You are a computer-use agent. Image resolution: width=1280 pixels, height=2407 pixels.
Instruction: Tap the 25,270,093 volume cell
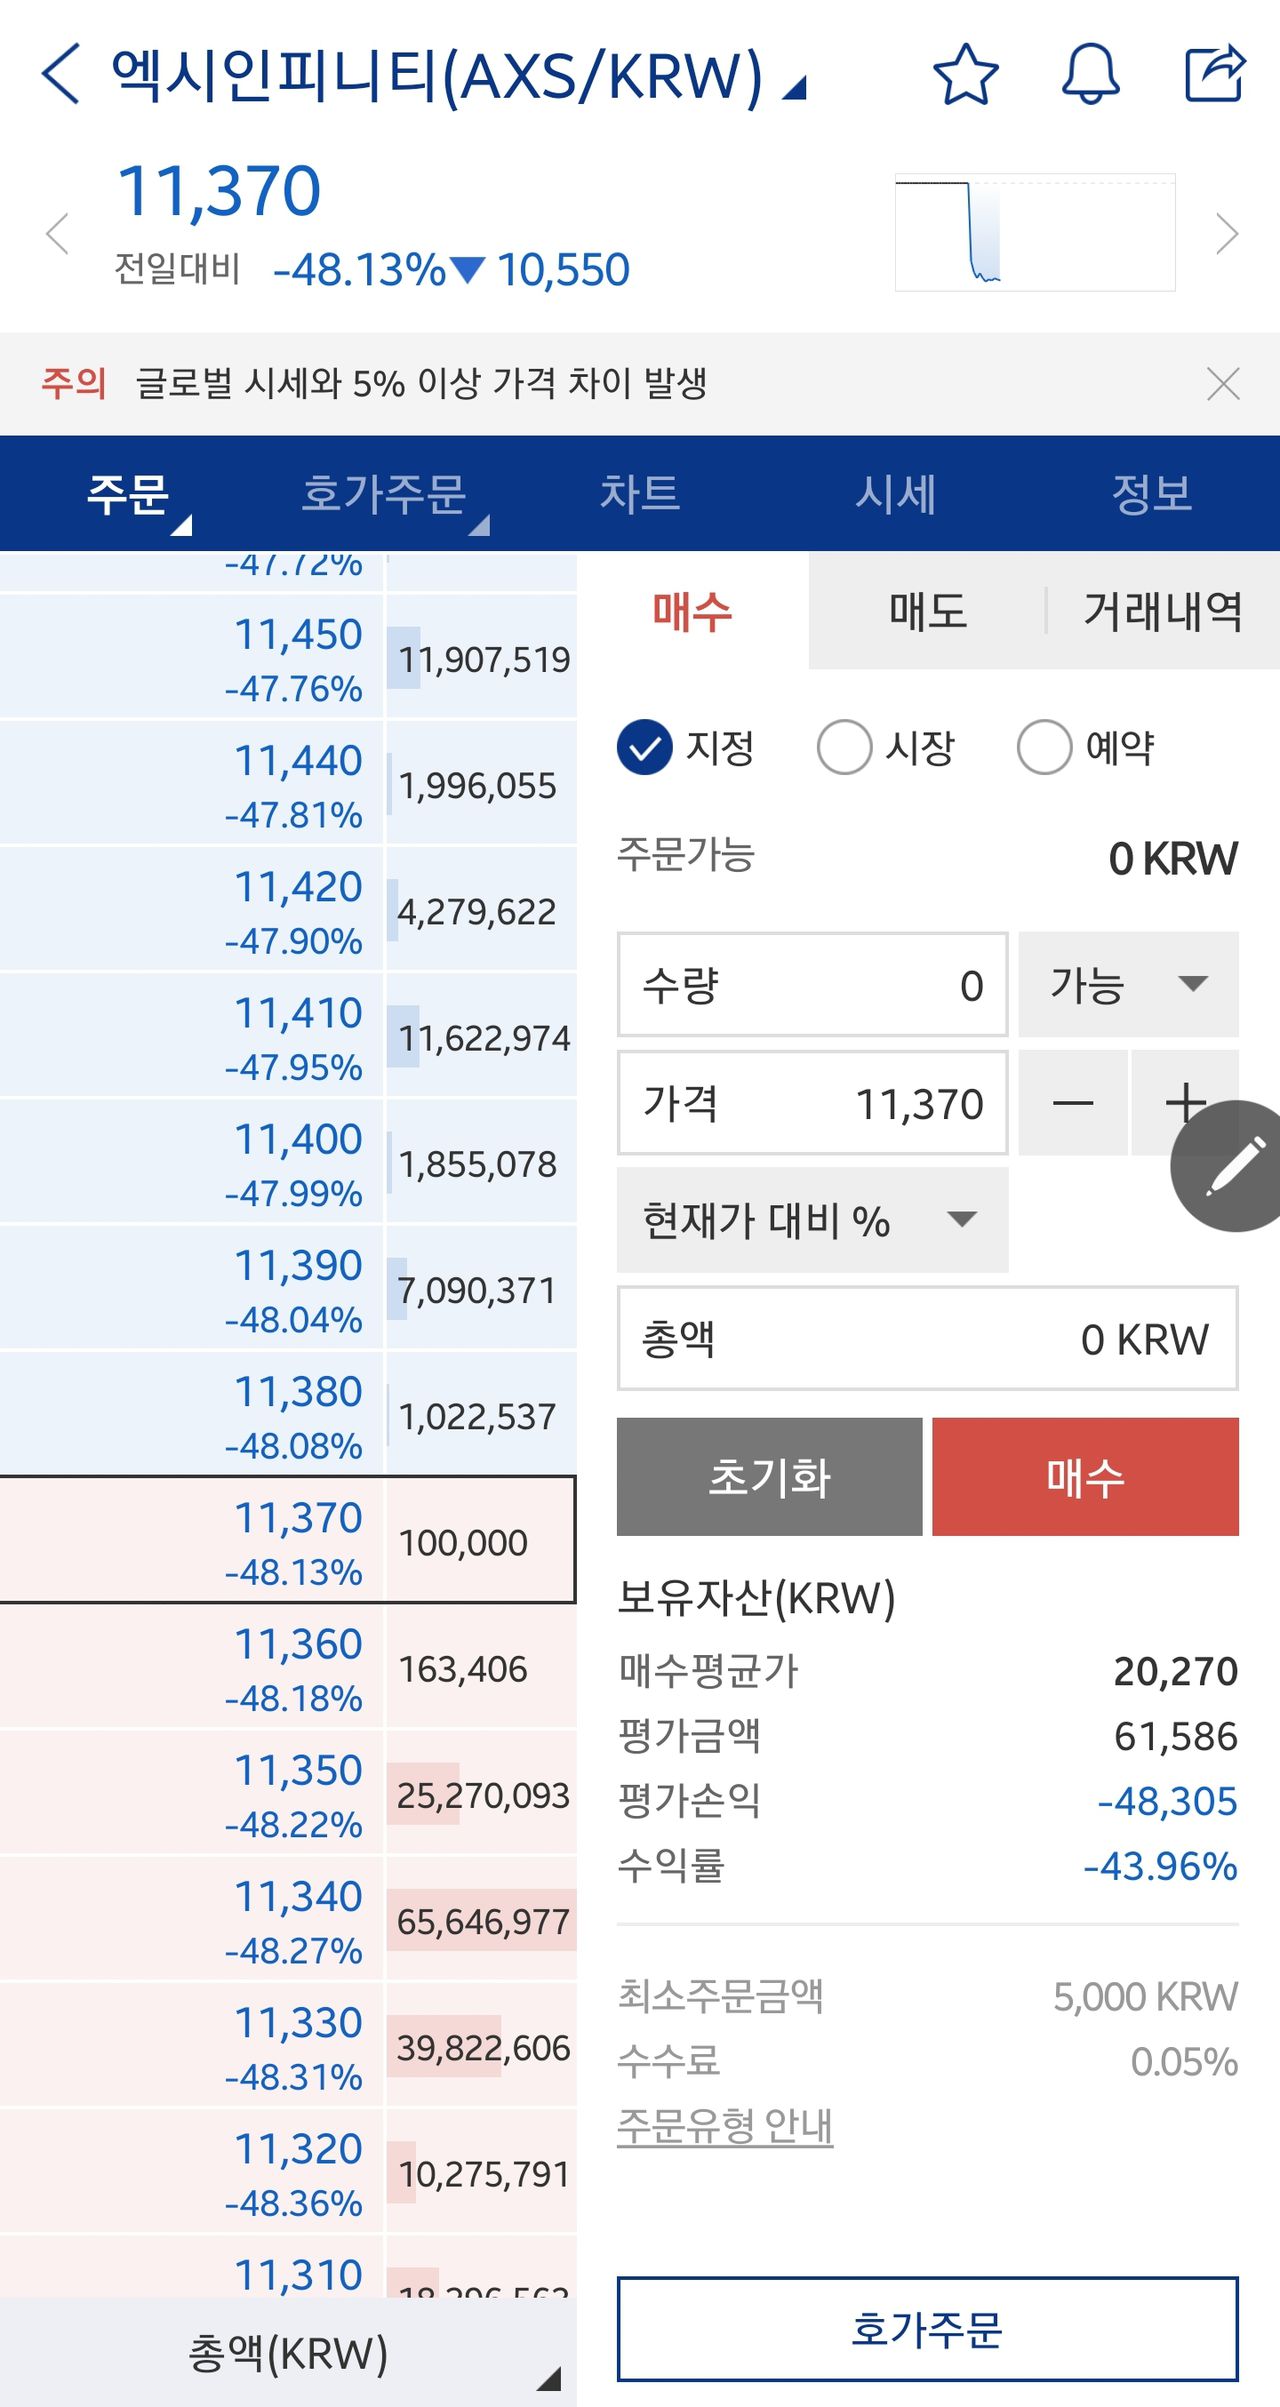click(x=482, y=1794)
